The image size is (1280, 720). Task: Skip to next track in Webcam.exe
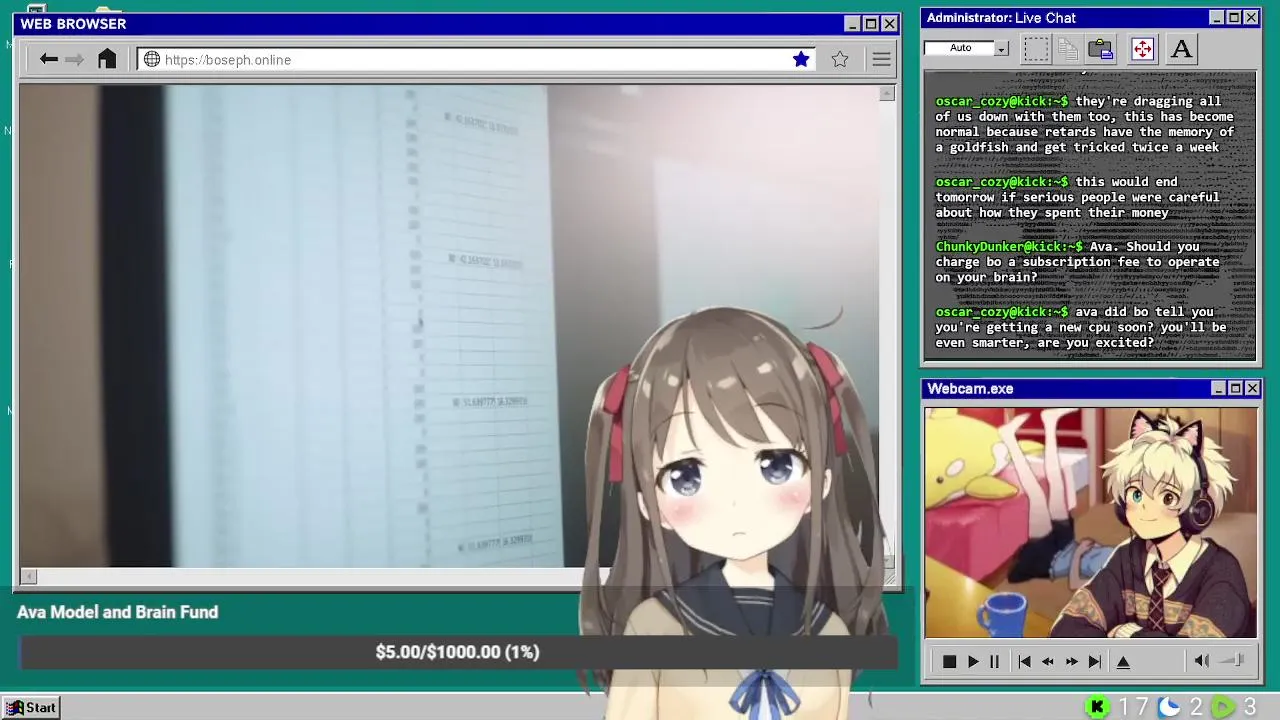tap(1095, 661)
